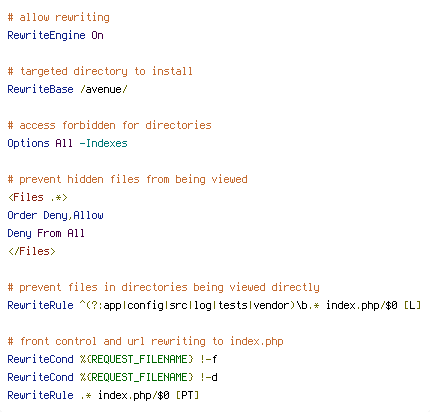
Task: Click the app|config|src regex pattern
Action: coord(199,305)
